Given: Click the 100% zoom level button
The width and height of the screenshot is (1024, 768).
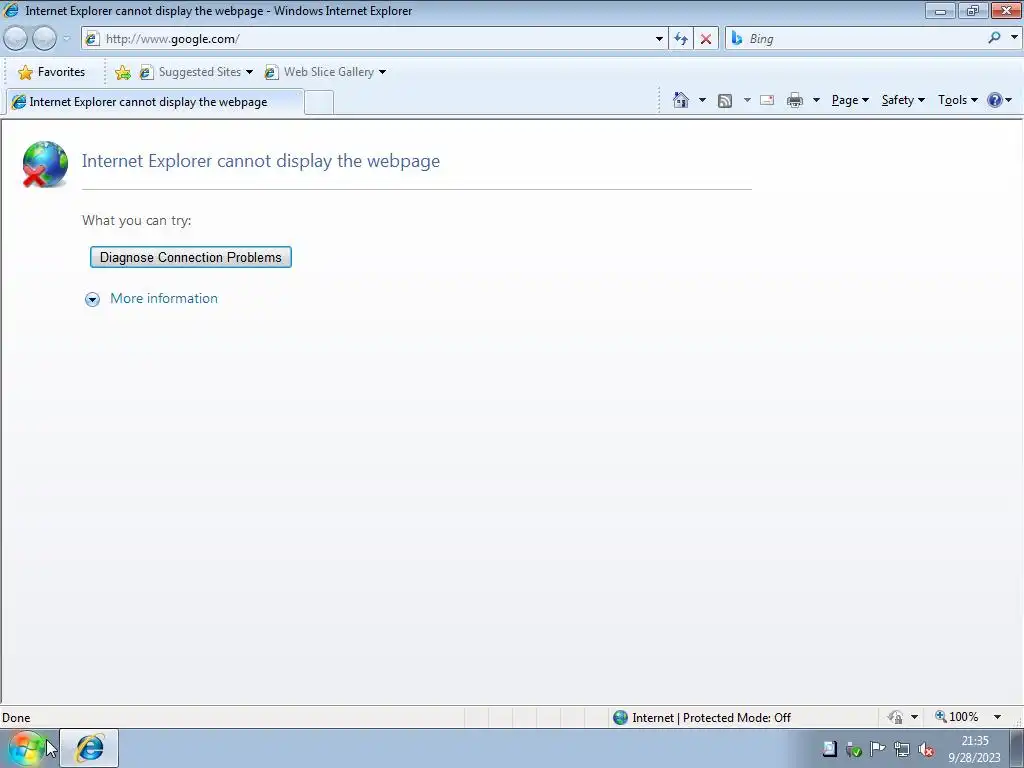Looking at the screenshot, I should [x=957, y=717].
